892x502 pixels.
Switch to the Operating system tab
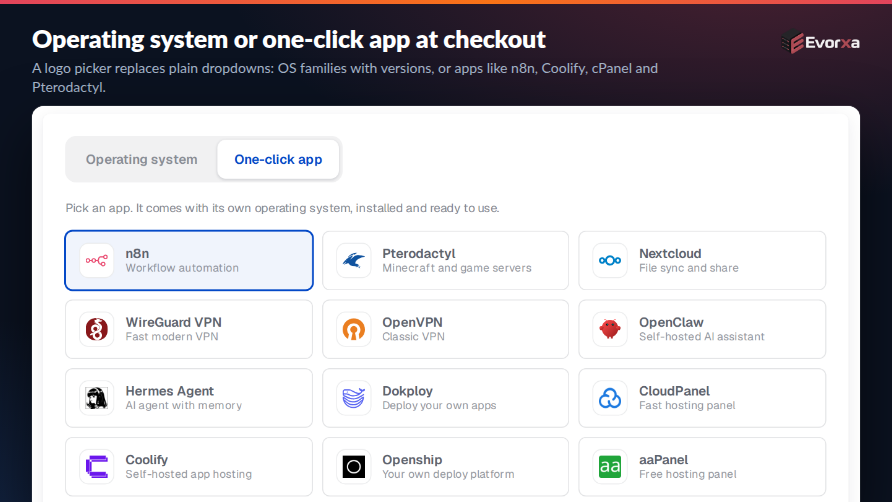(142, 159)
